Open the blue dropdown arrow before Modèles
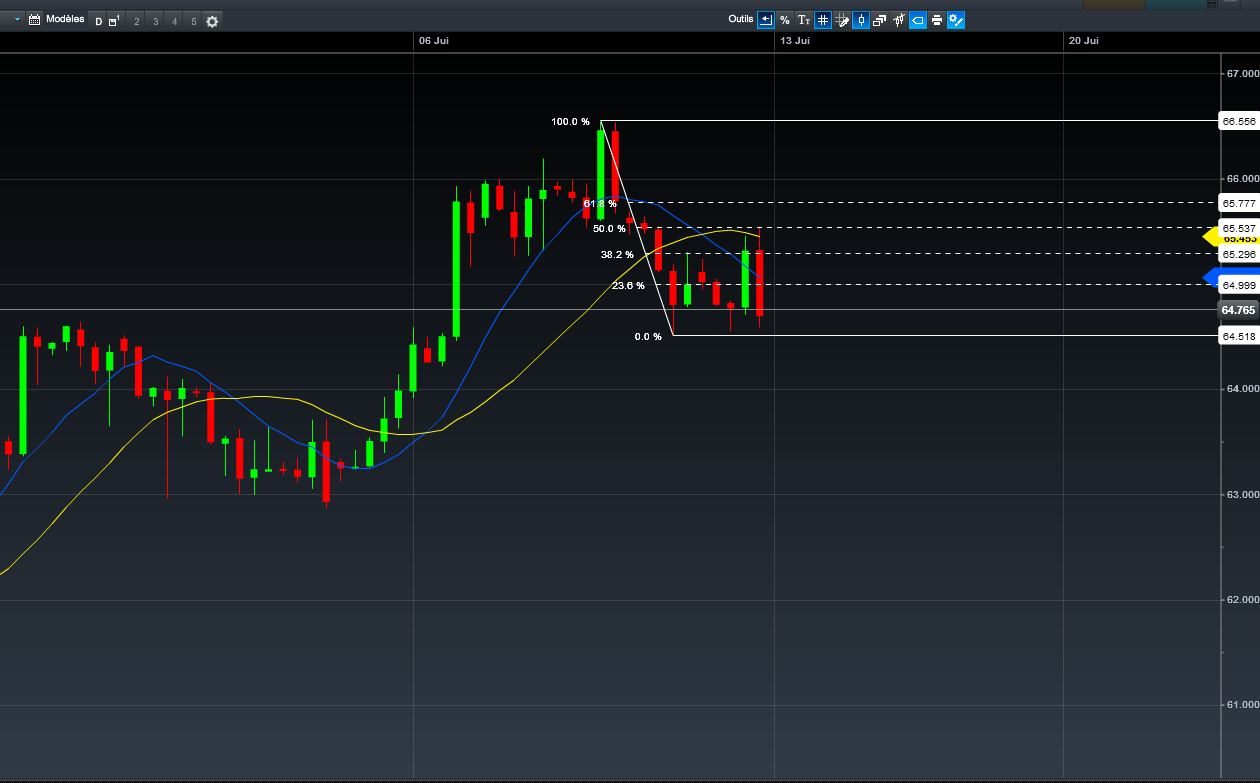The width and height of the screenshot is (1260, 783). [x=17, y=20]
